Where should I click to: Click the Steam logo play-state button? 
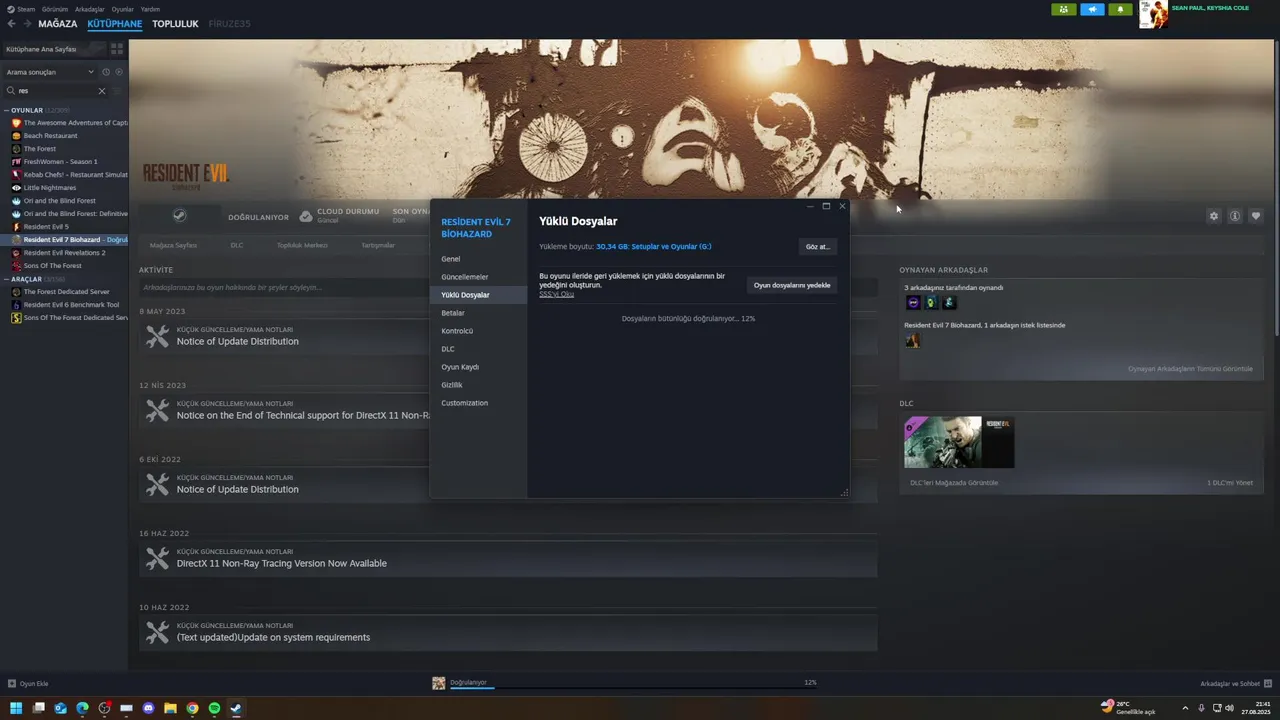click(x=179, y=215)
